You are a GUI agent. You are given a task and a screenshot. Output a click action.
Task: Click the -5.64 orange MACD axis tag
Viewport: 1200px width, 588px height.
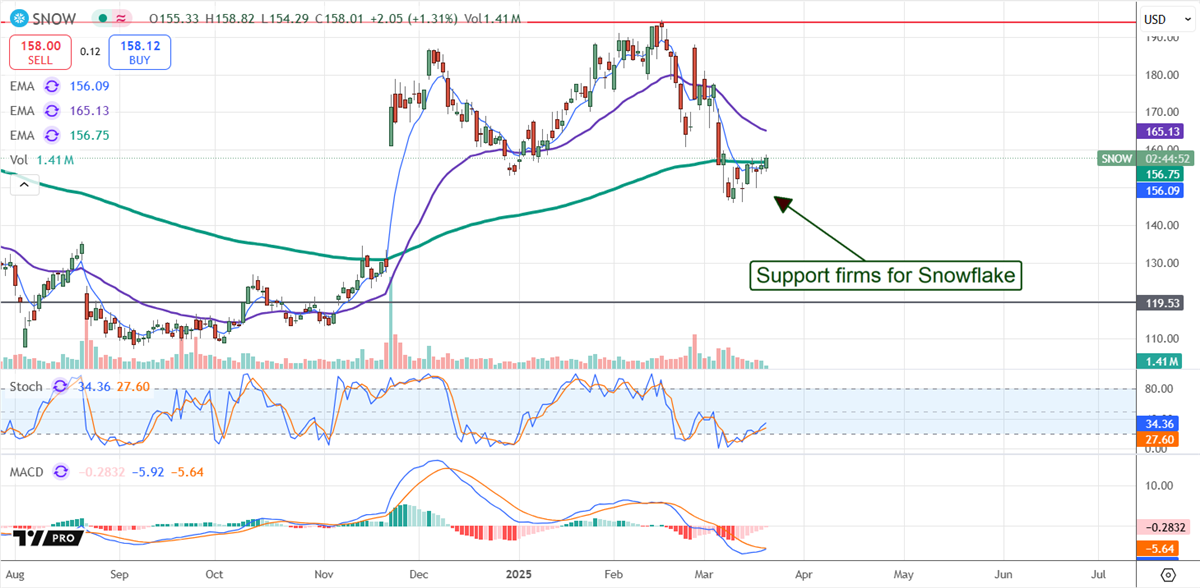coord(1157,548)
